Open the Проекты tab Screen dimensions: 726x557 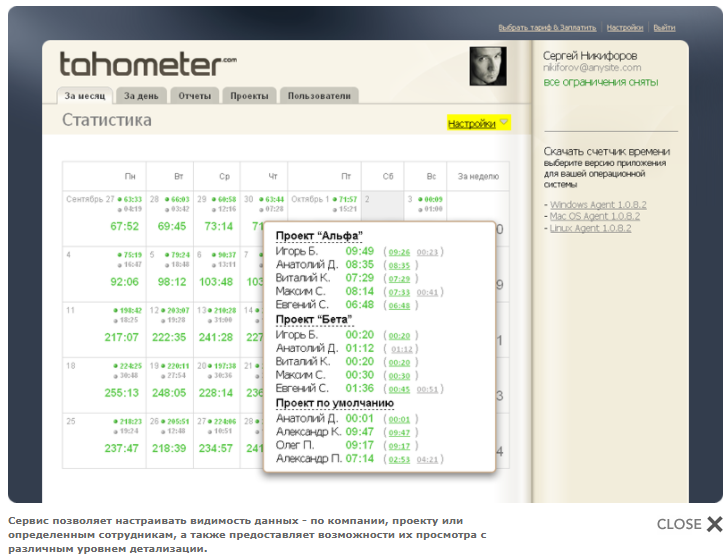tap(249, 96)
